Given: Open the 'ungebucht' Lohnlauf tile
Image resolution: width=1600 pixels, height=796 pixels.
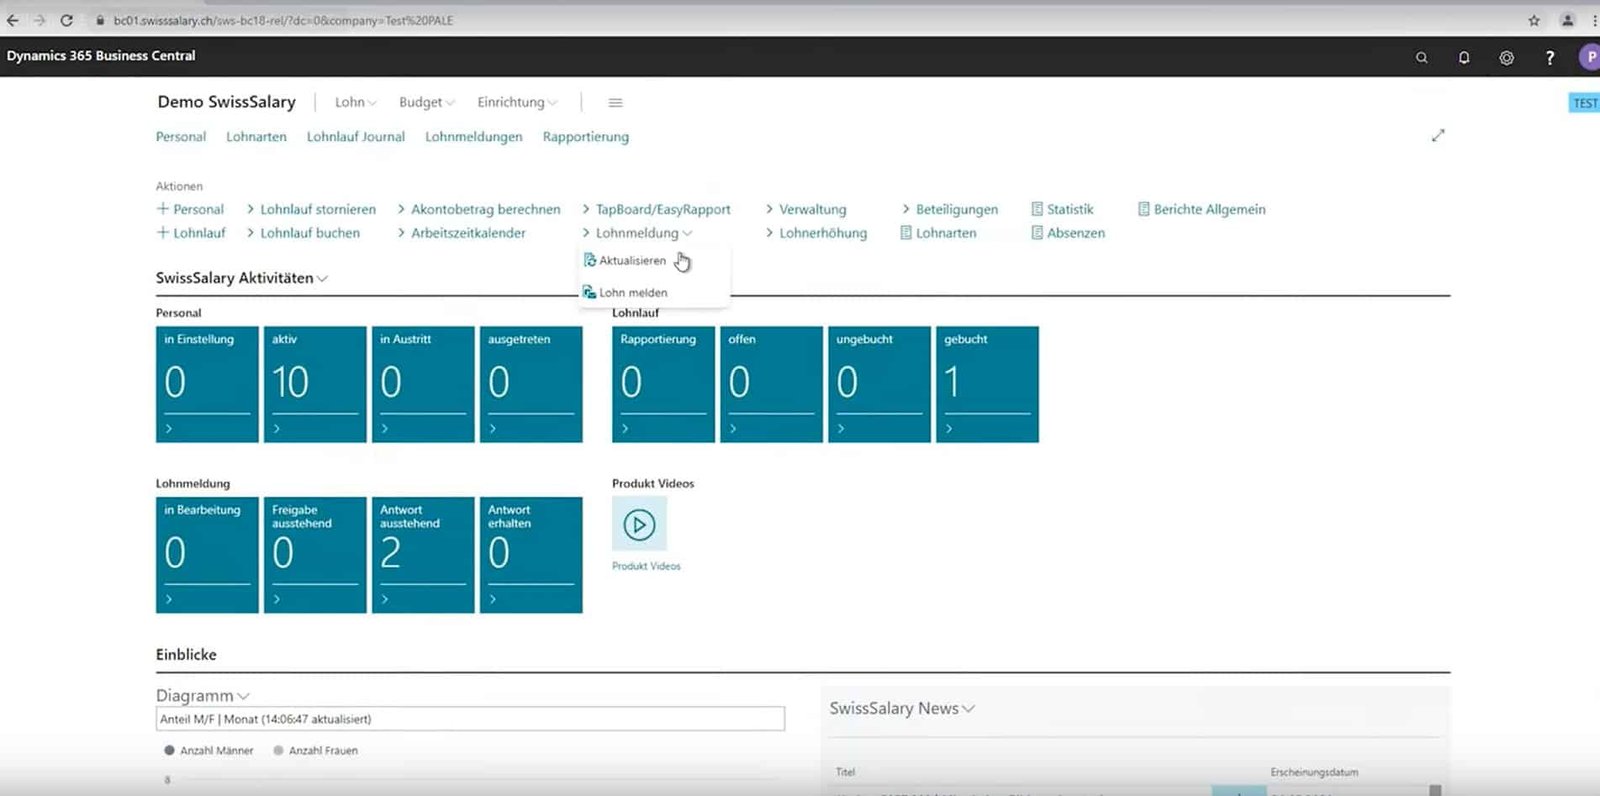Looking at the screenshot, I should pyautogui.click(x=879, y=384).
